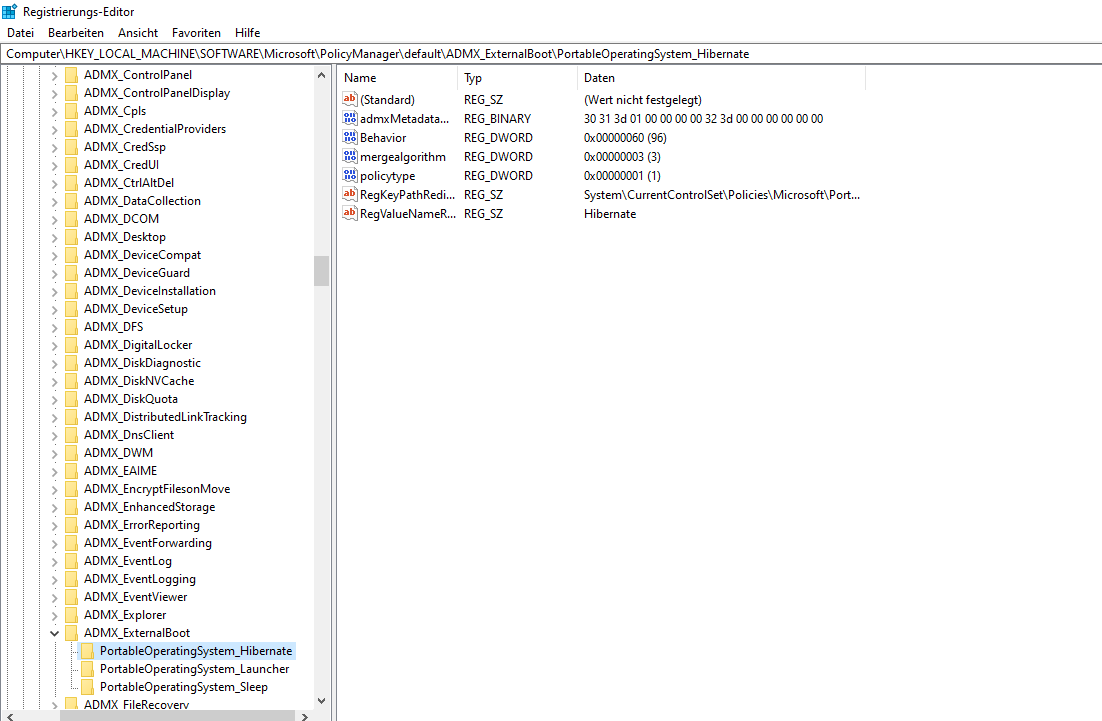Select the policytype DWORD value icon
This screenshot has height=721, width=1102.
(x=350, y=175)
